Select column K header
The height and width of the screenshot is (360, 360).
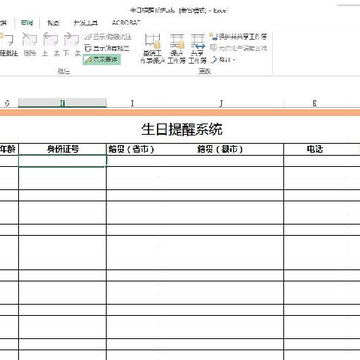click(315, 103)
